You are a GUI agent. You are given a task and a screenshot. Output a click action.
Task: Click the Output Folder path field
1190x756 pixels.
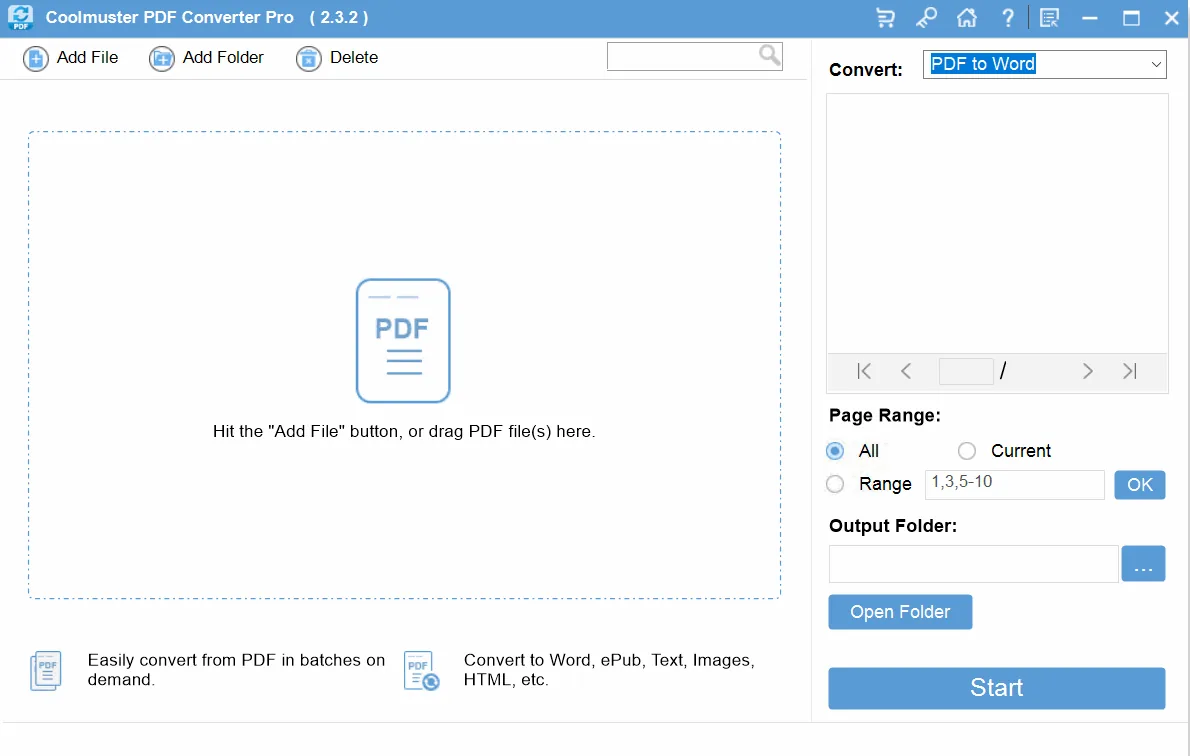974,564
